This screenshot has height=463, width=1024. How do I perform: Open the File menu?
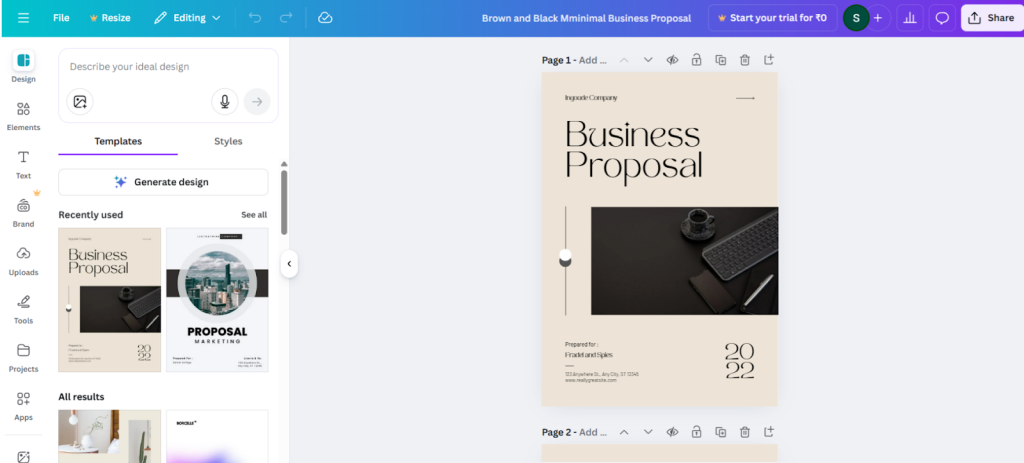pyautogui.click(x=61, y=18)
